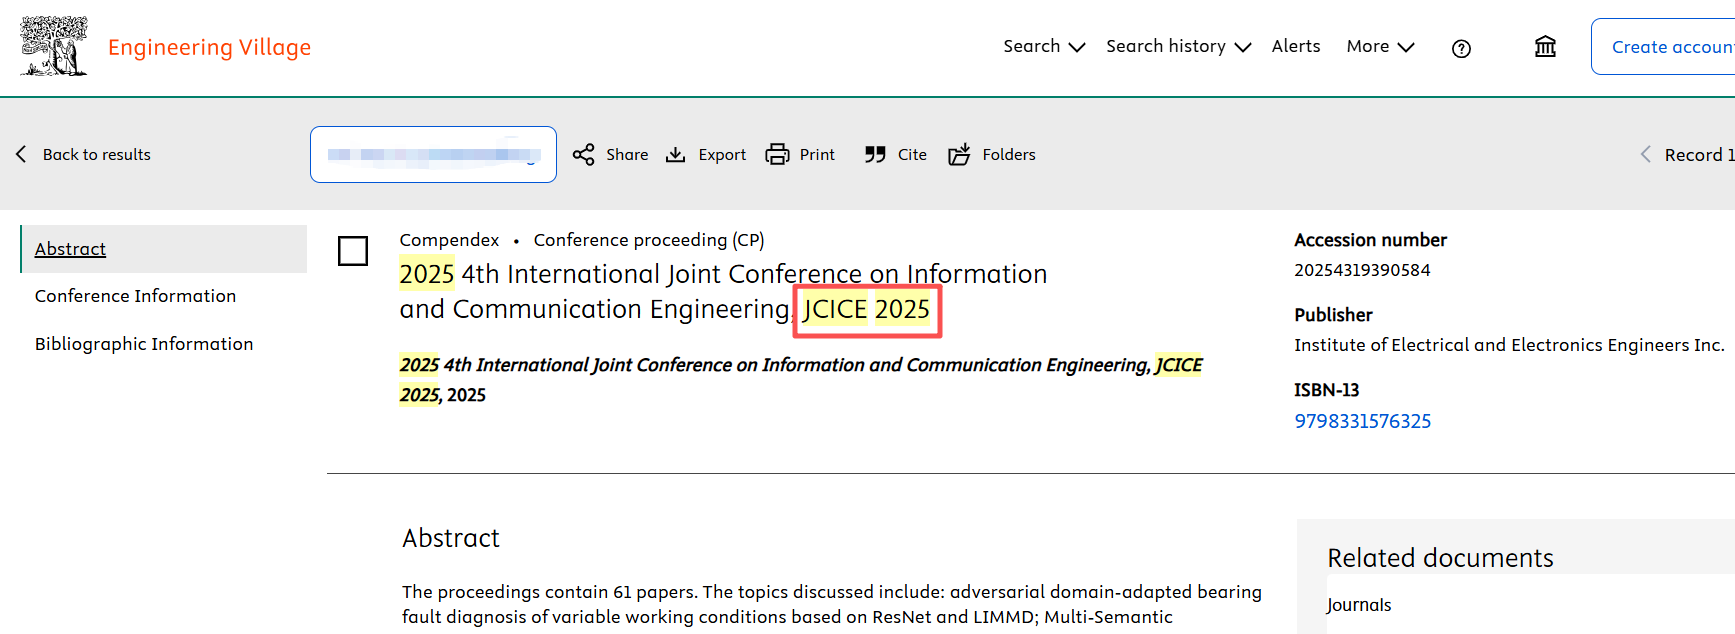Expand the Search dropdown menu

coord(1044,47)
